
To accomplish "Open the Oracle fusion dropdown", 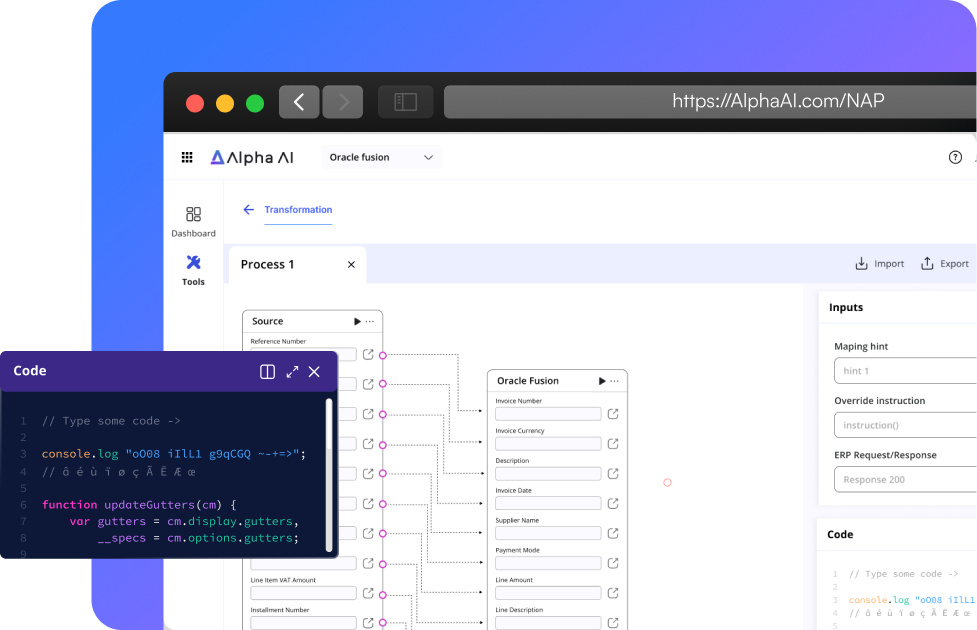I will click(381, 157).
